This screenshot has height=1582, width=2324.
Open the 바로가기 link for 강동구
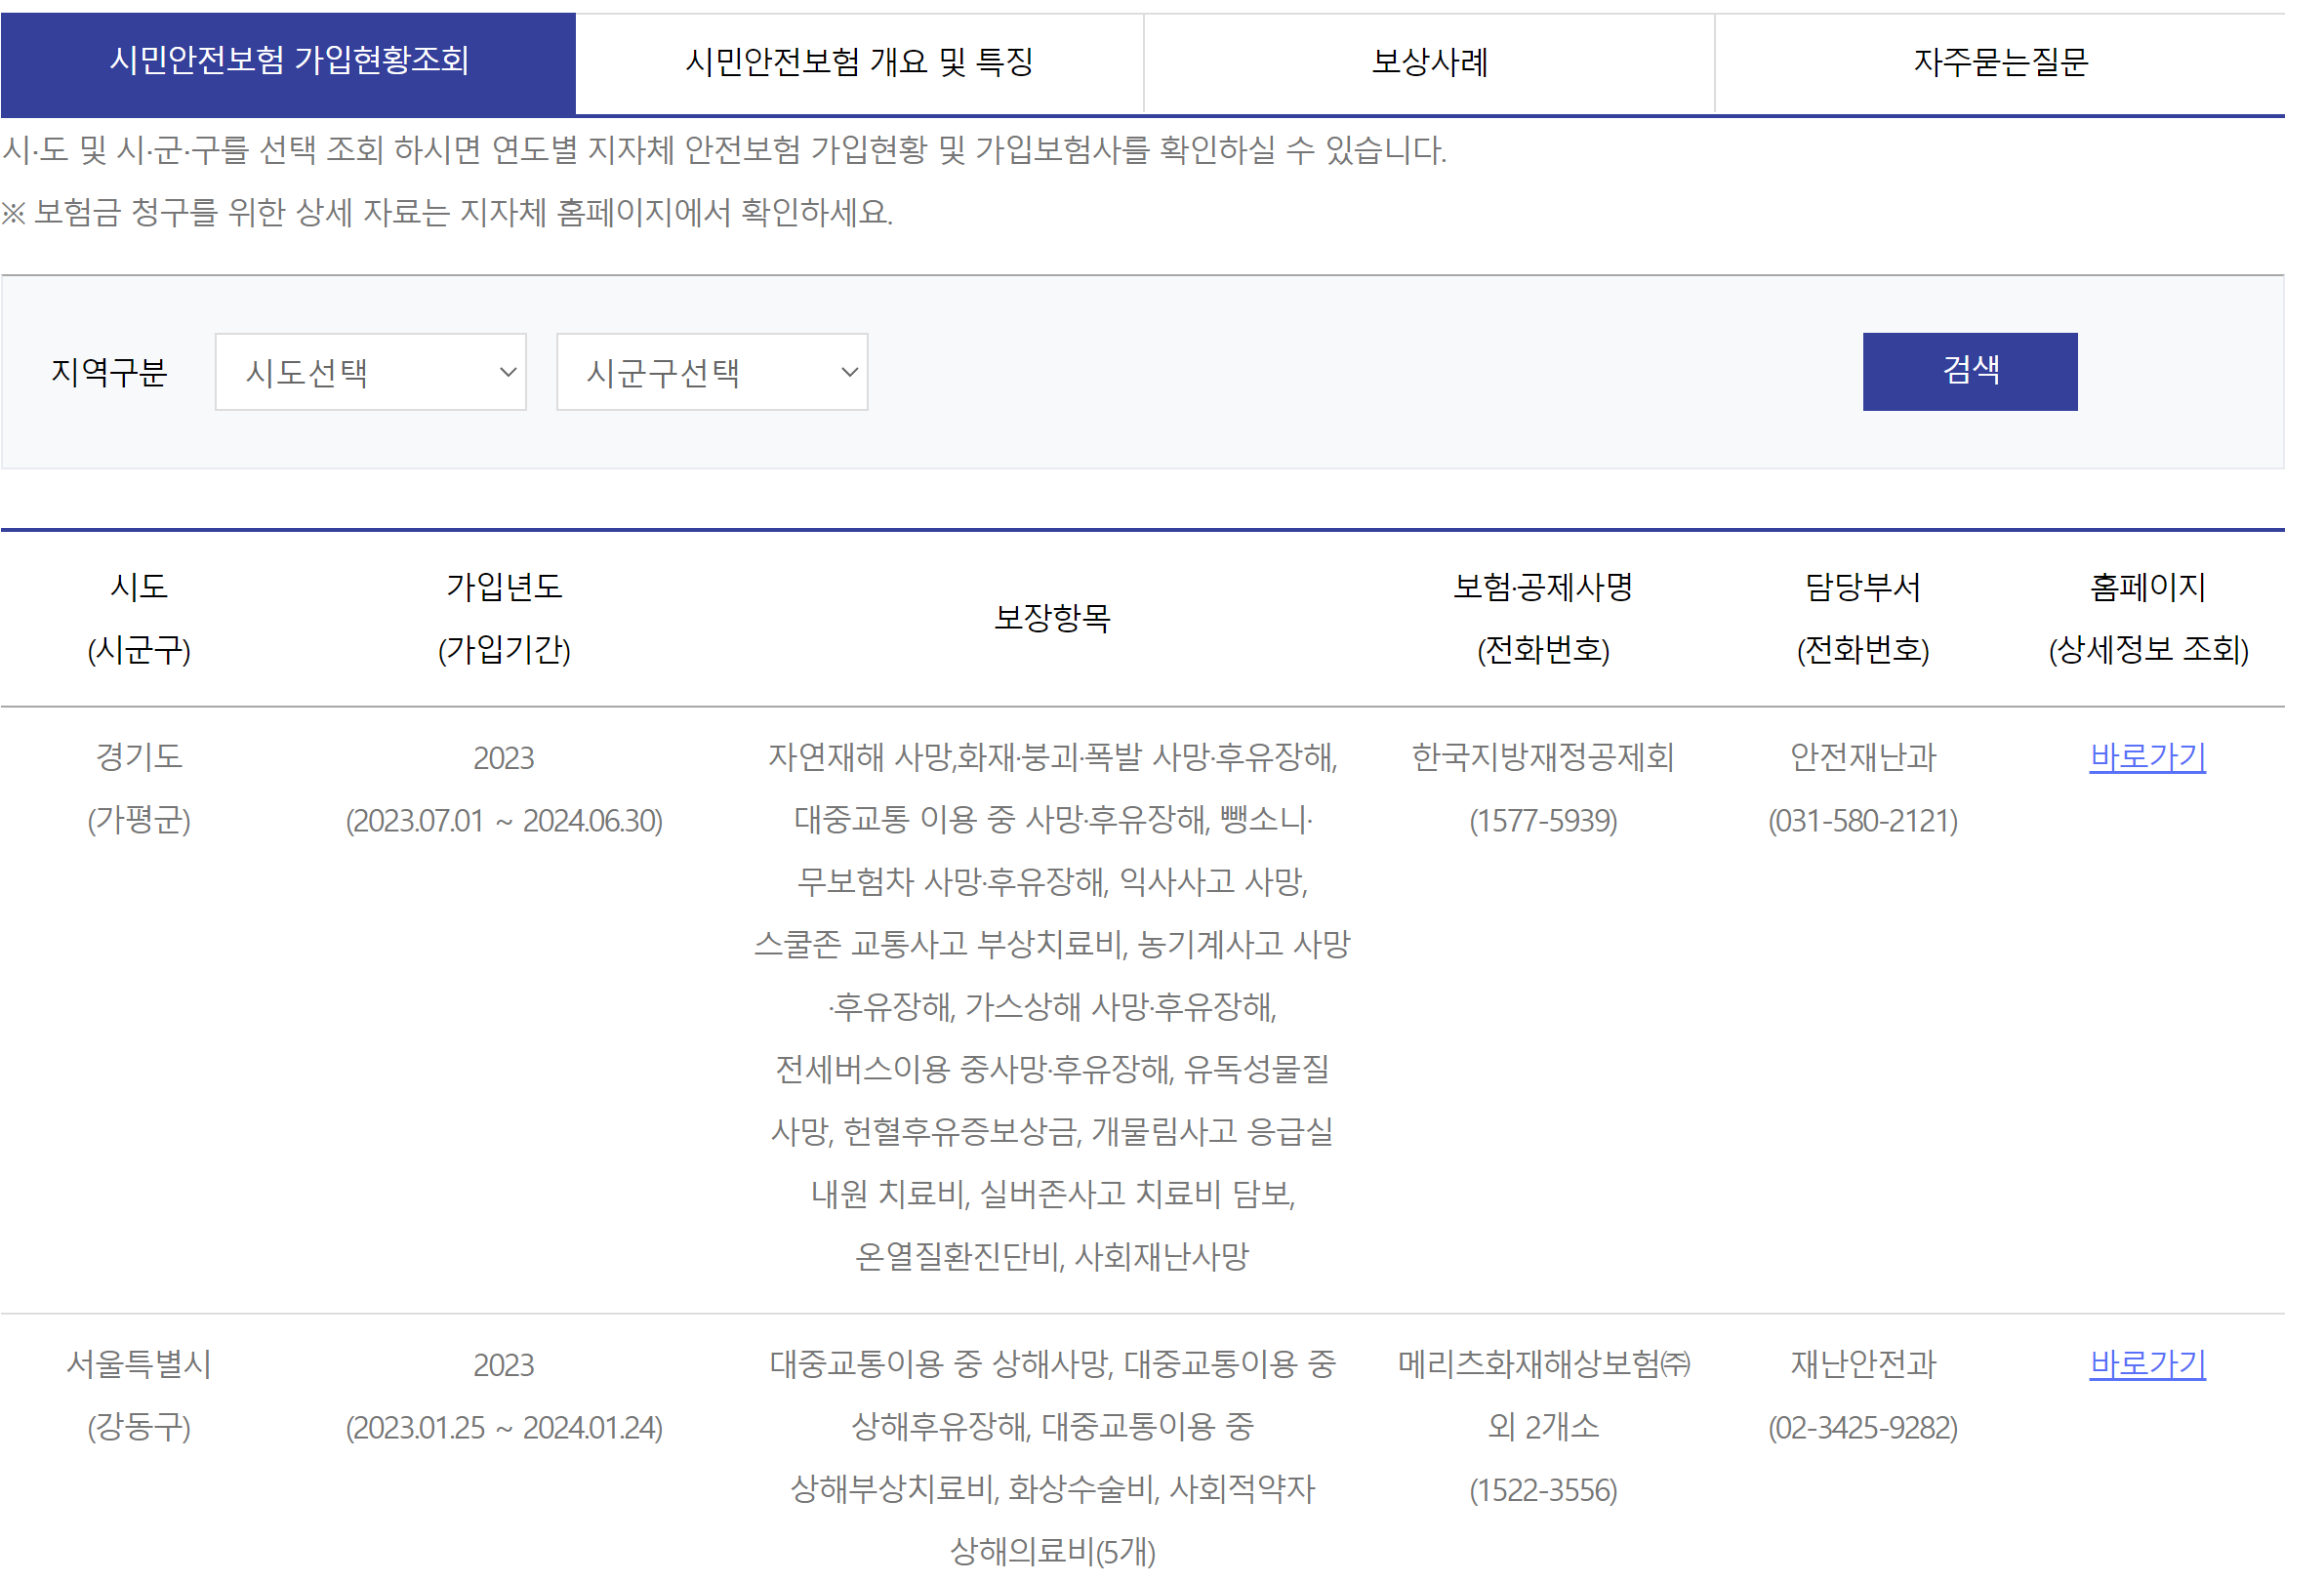(x=2147, y=1363)
